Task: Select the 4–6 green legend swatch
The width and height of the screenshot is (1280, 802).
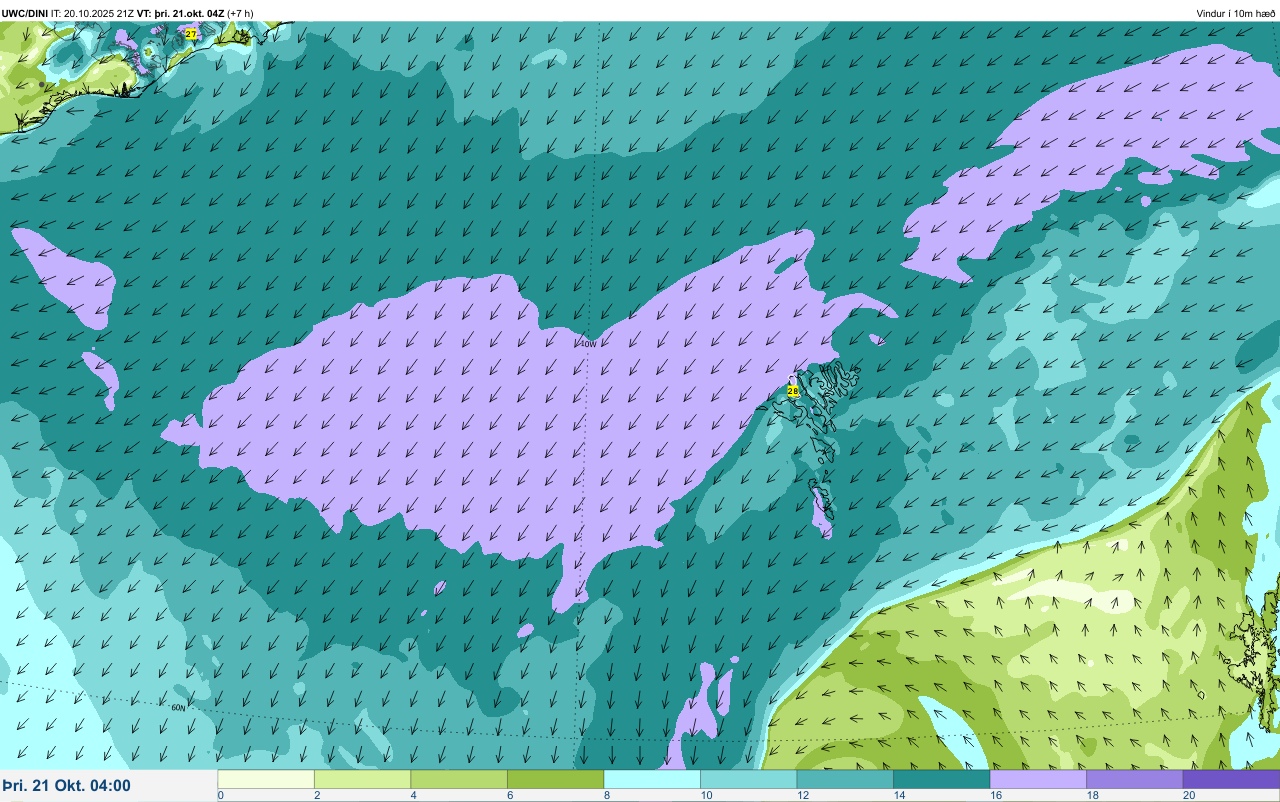Action: coord(459,779)
